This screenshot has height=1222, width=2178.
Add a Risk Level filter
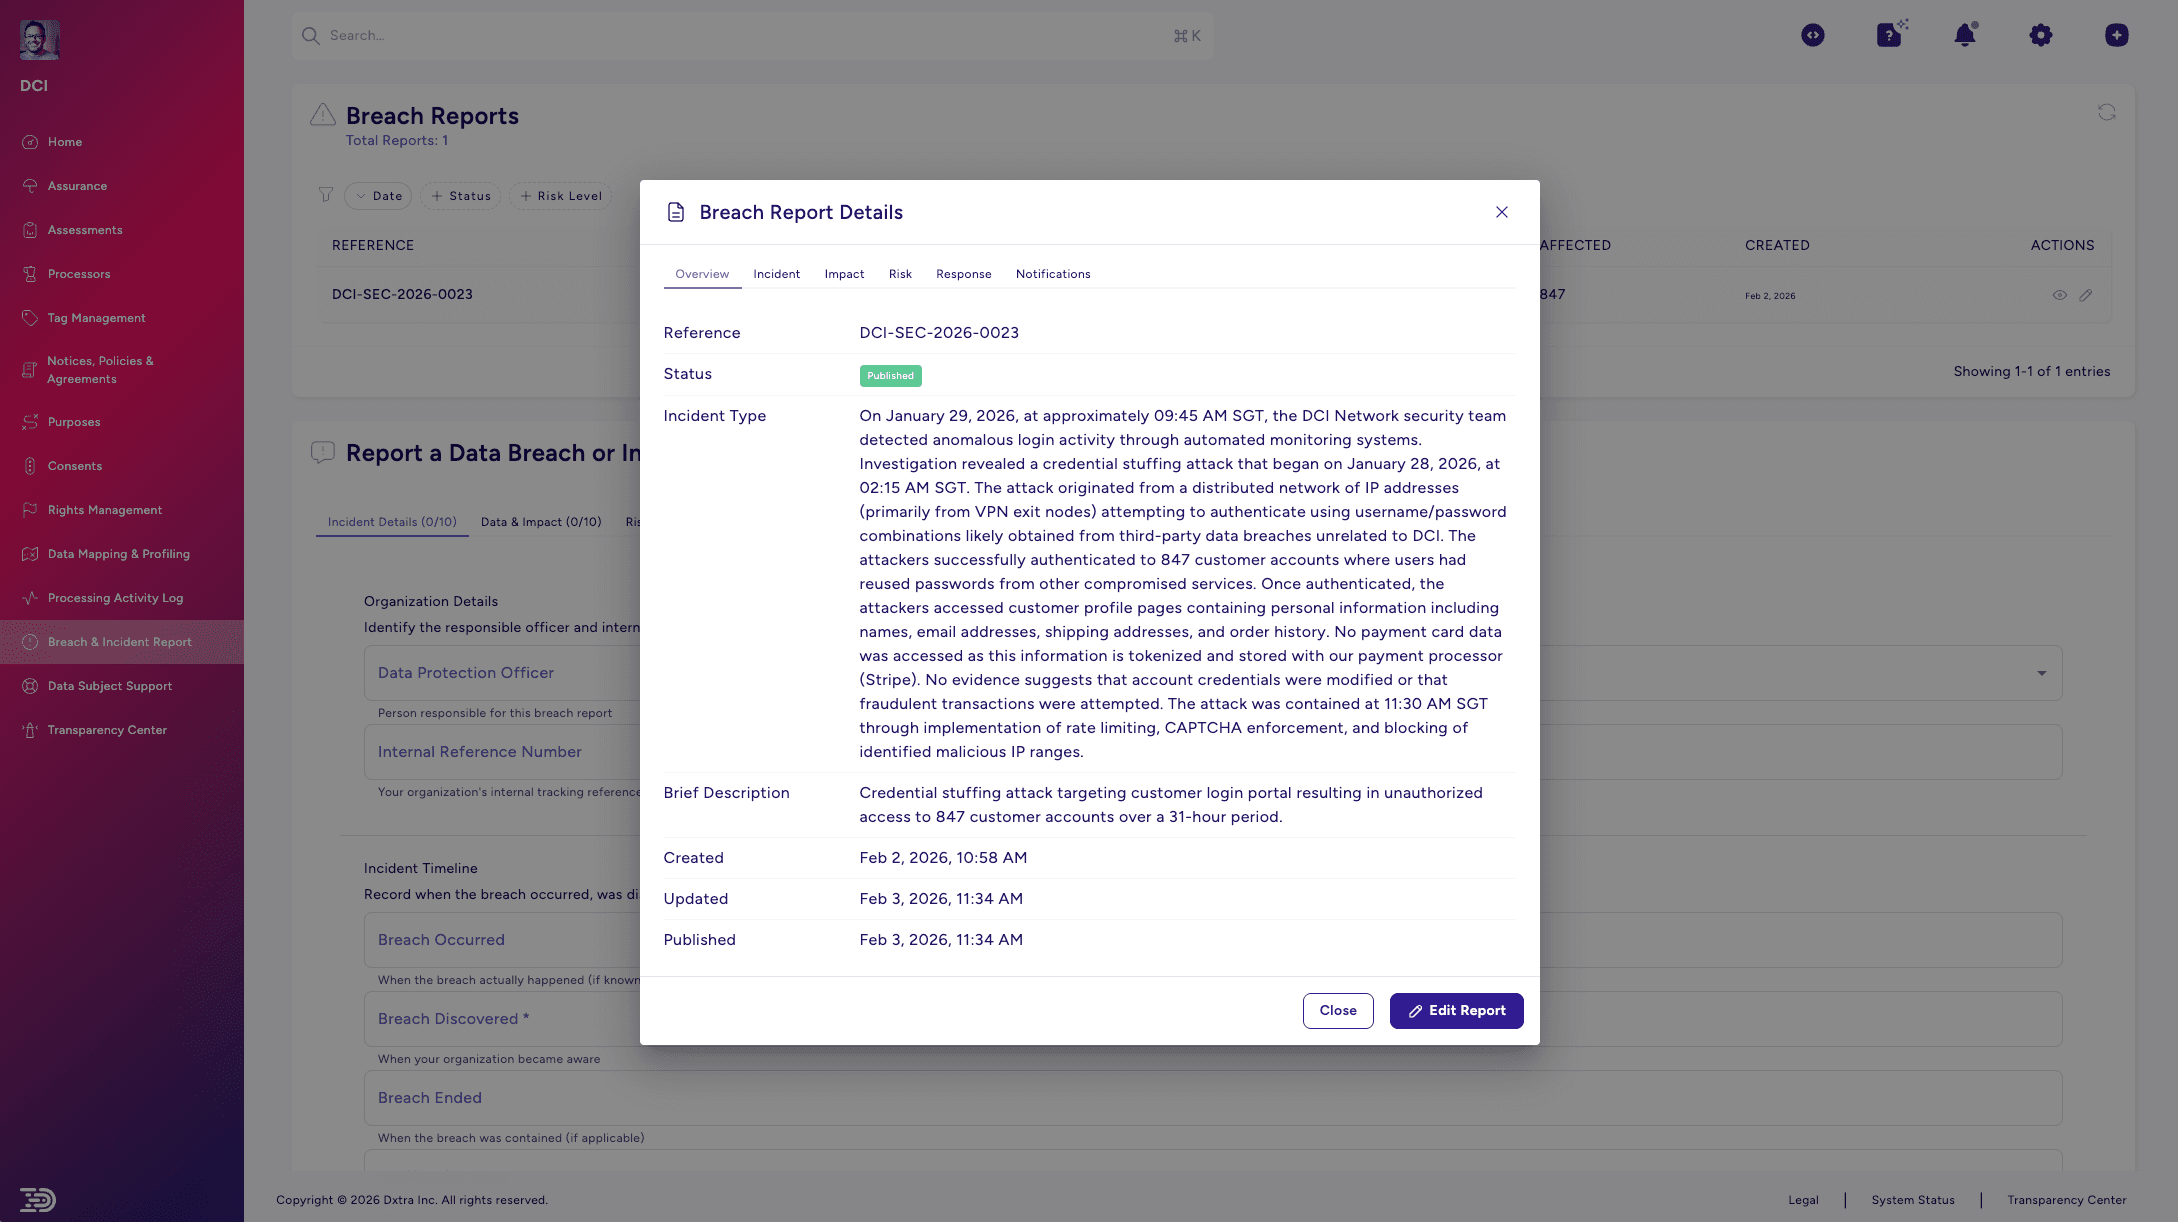[x=560, y=196]
